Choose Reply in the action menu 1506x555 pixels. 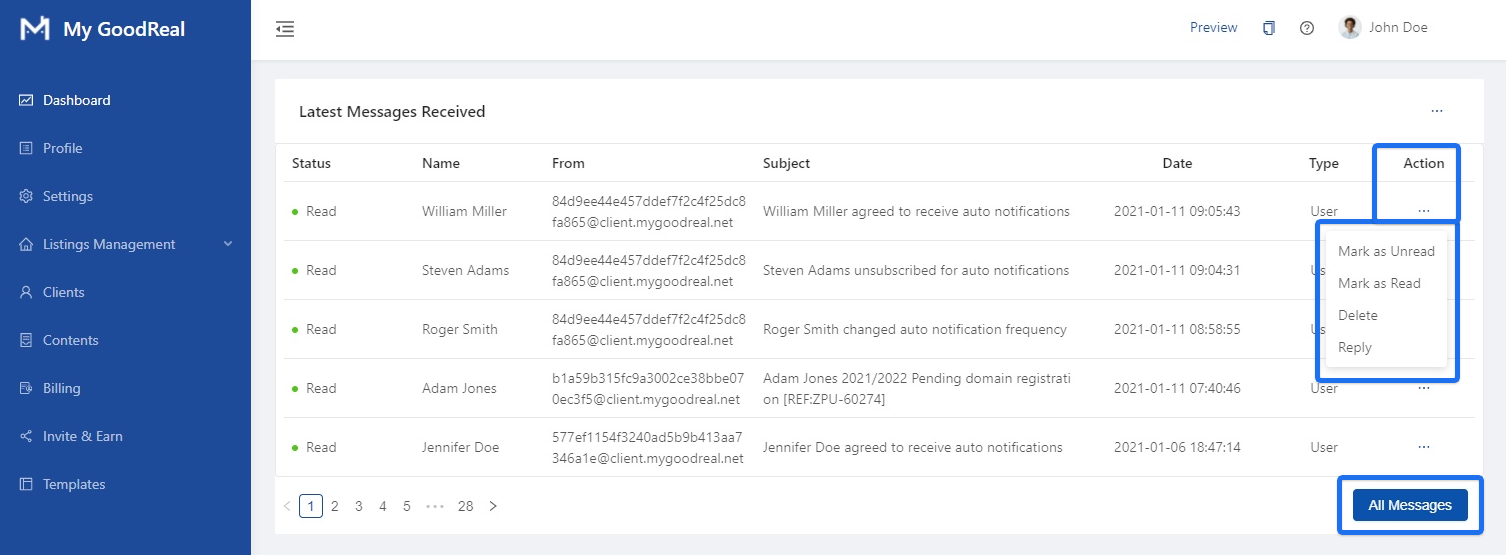[x=1355, y=347]
